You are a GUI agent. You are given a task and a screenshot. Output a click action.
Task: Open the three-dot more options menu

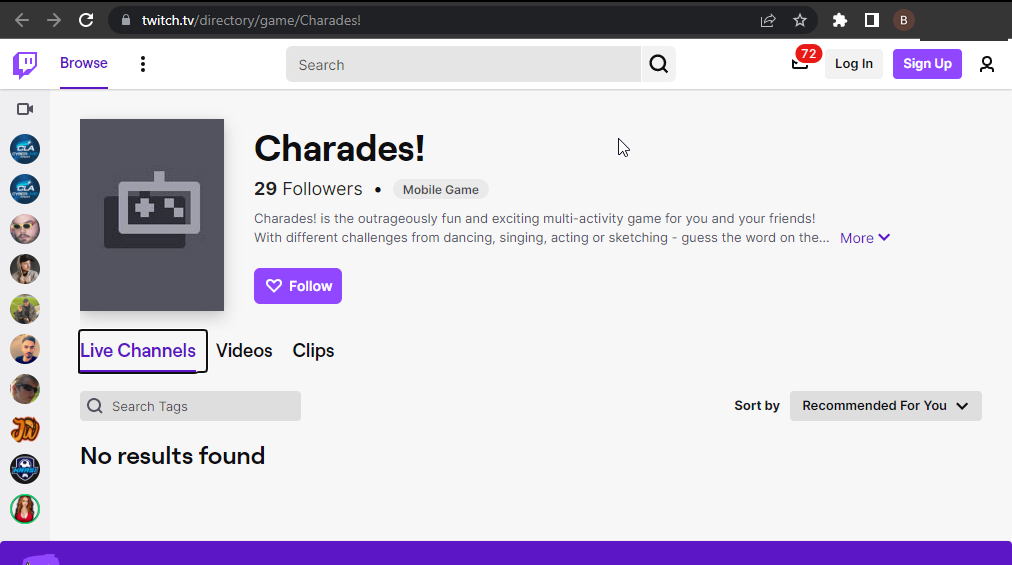pos(143,64)
